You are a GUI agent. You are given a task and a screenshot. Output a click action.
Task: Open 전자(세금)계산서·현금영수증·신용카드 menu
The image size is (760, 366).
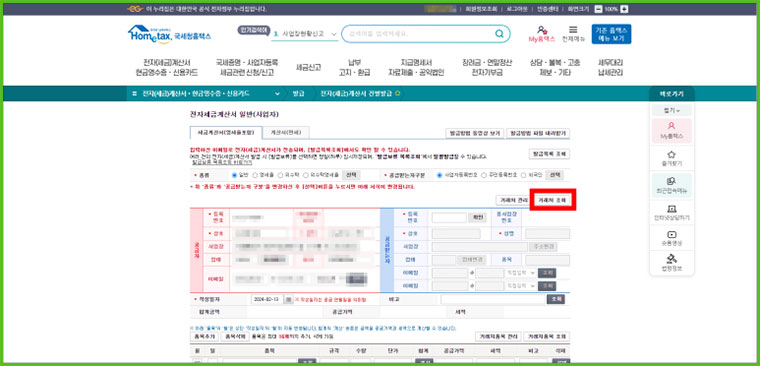pos(167,68)
